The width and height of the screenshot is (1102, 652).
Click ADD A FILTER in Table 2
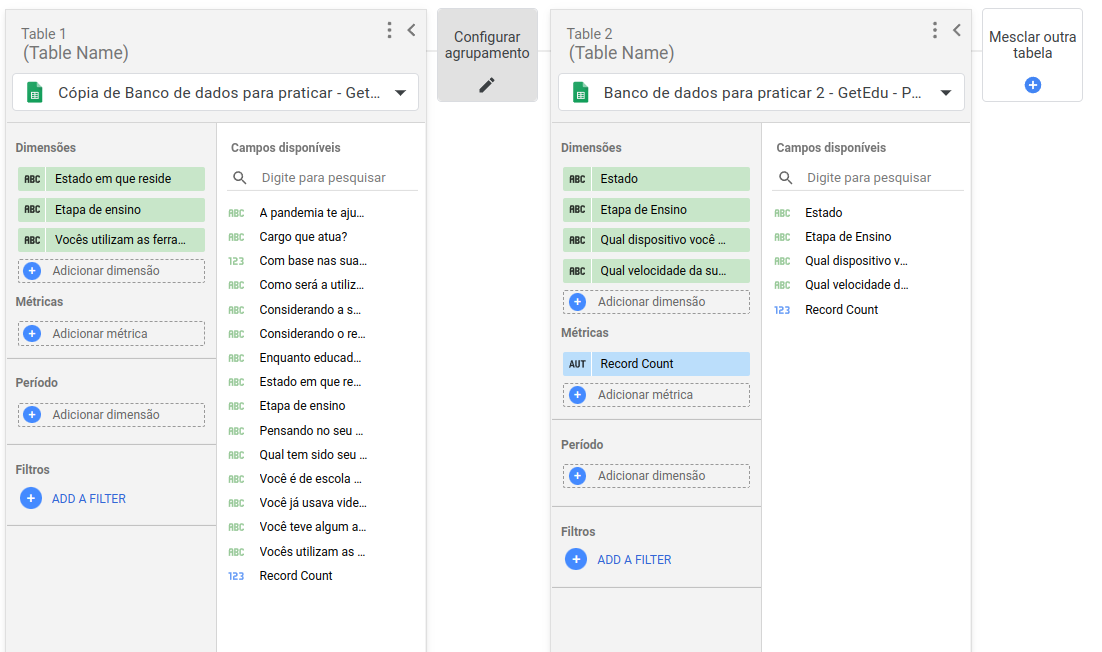(x=633, y=560)
